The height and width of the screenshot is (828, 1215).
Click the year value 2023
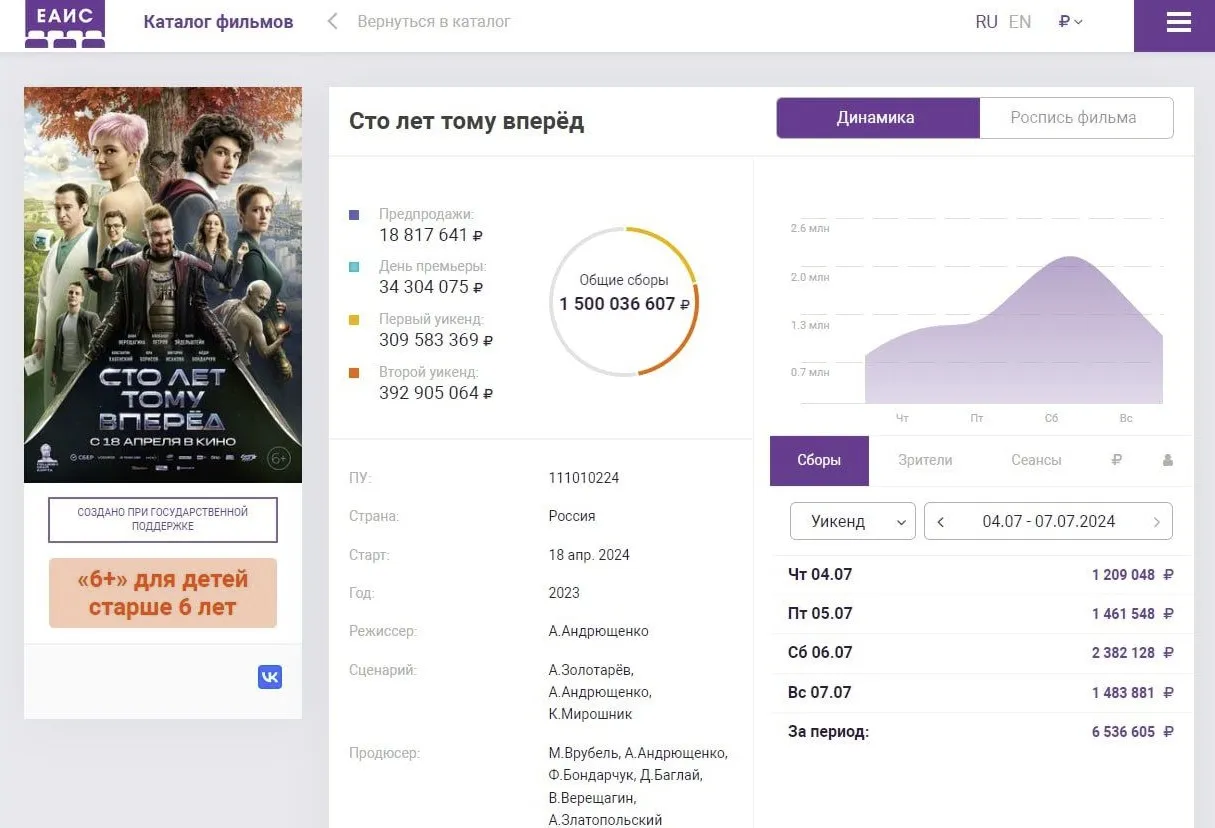(x=564, y=593)
